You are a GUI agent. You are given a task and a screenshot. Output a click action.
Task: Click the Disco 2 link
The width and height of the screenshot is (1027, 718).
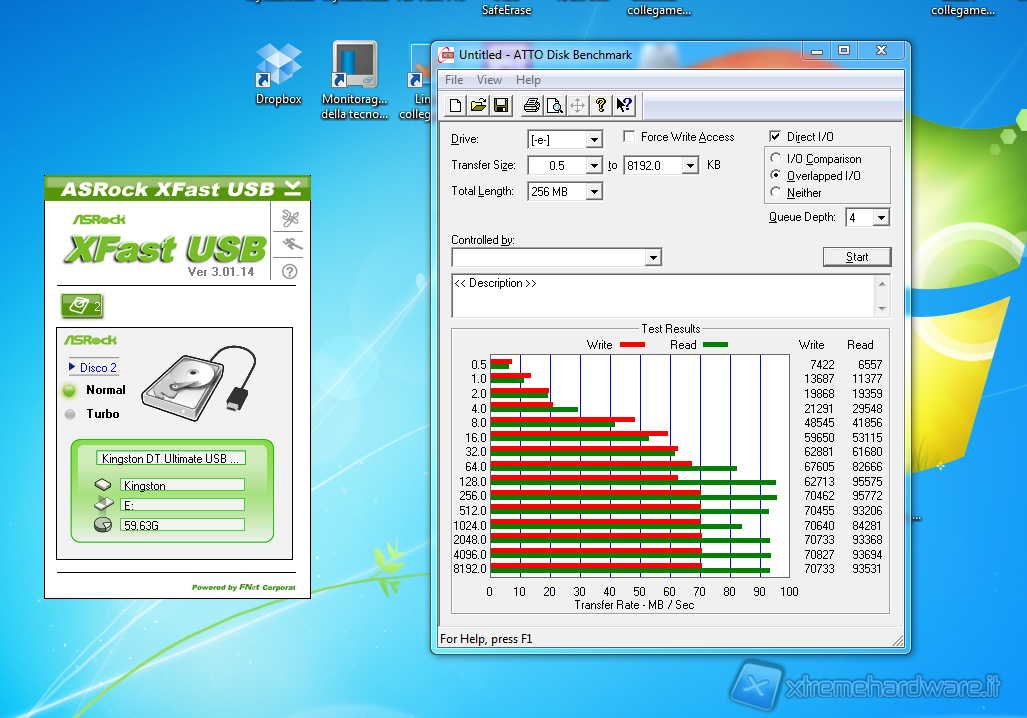coord(98,368)
